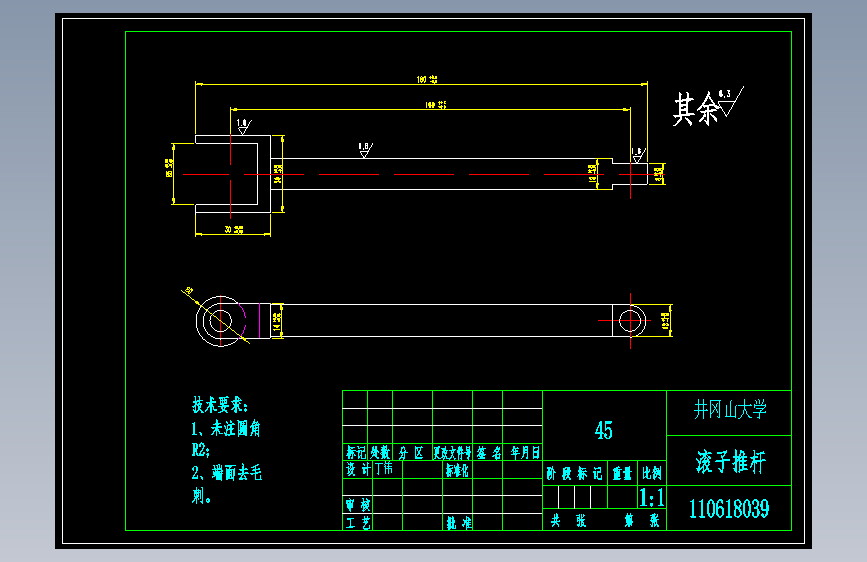This screenshot has height=562, width=867.
Task: Click the 14 dimension in lower view
Action: pos(278,321)
